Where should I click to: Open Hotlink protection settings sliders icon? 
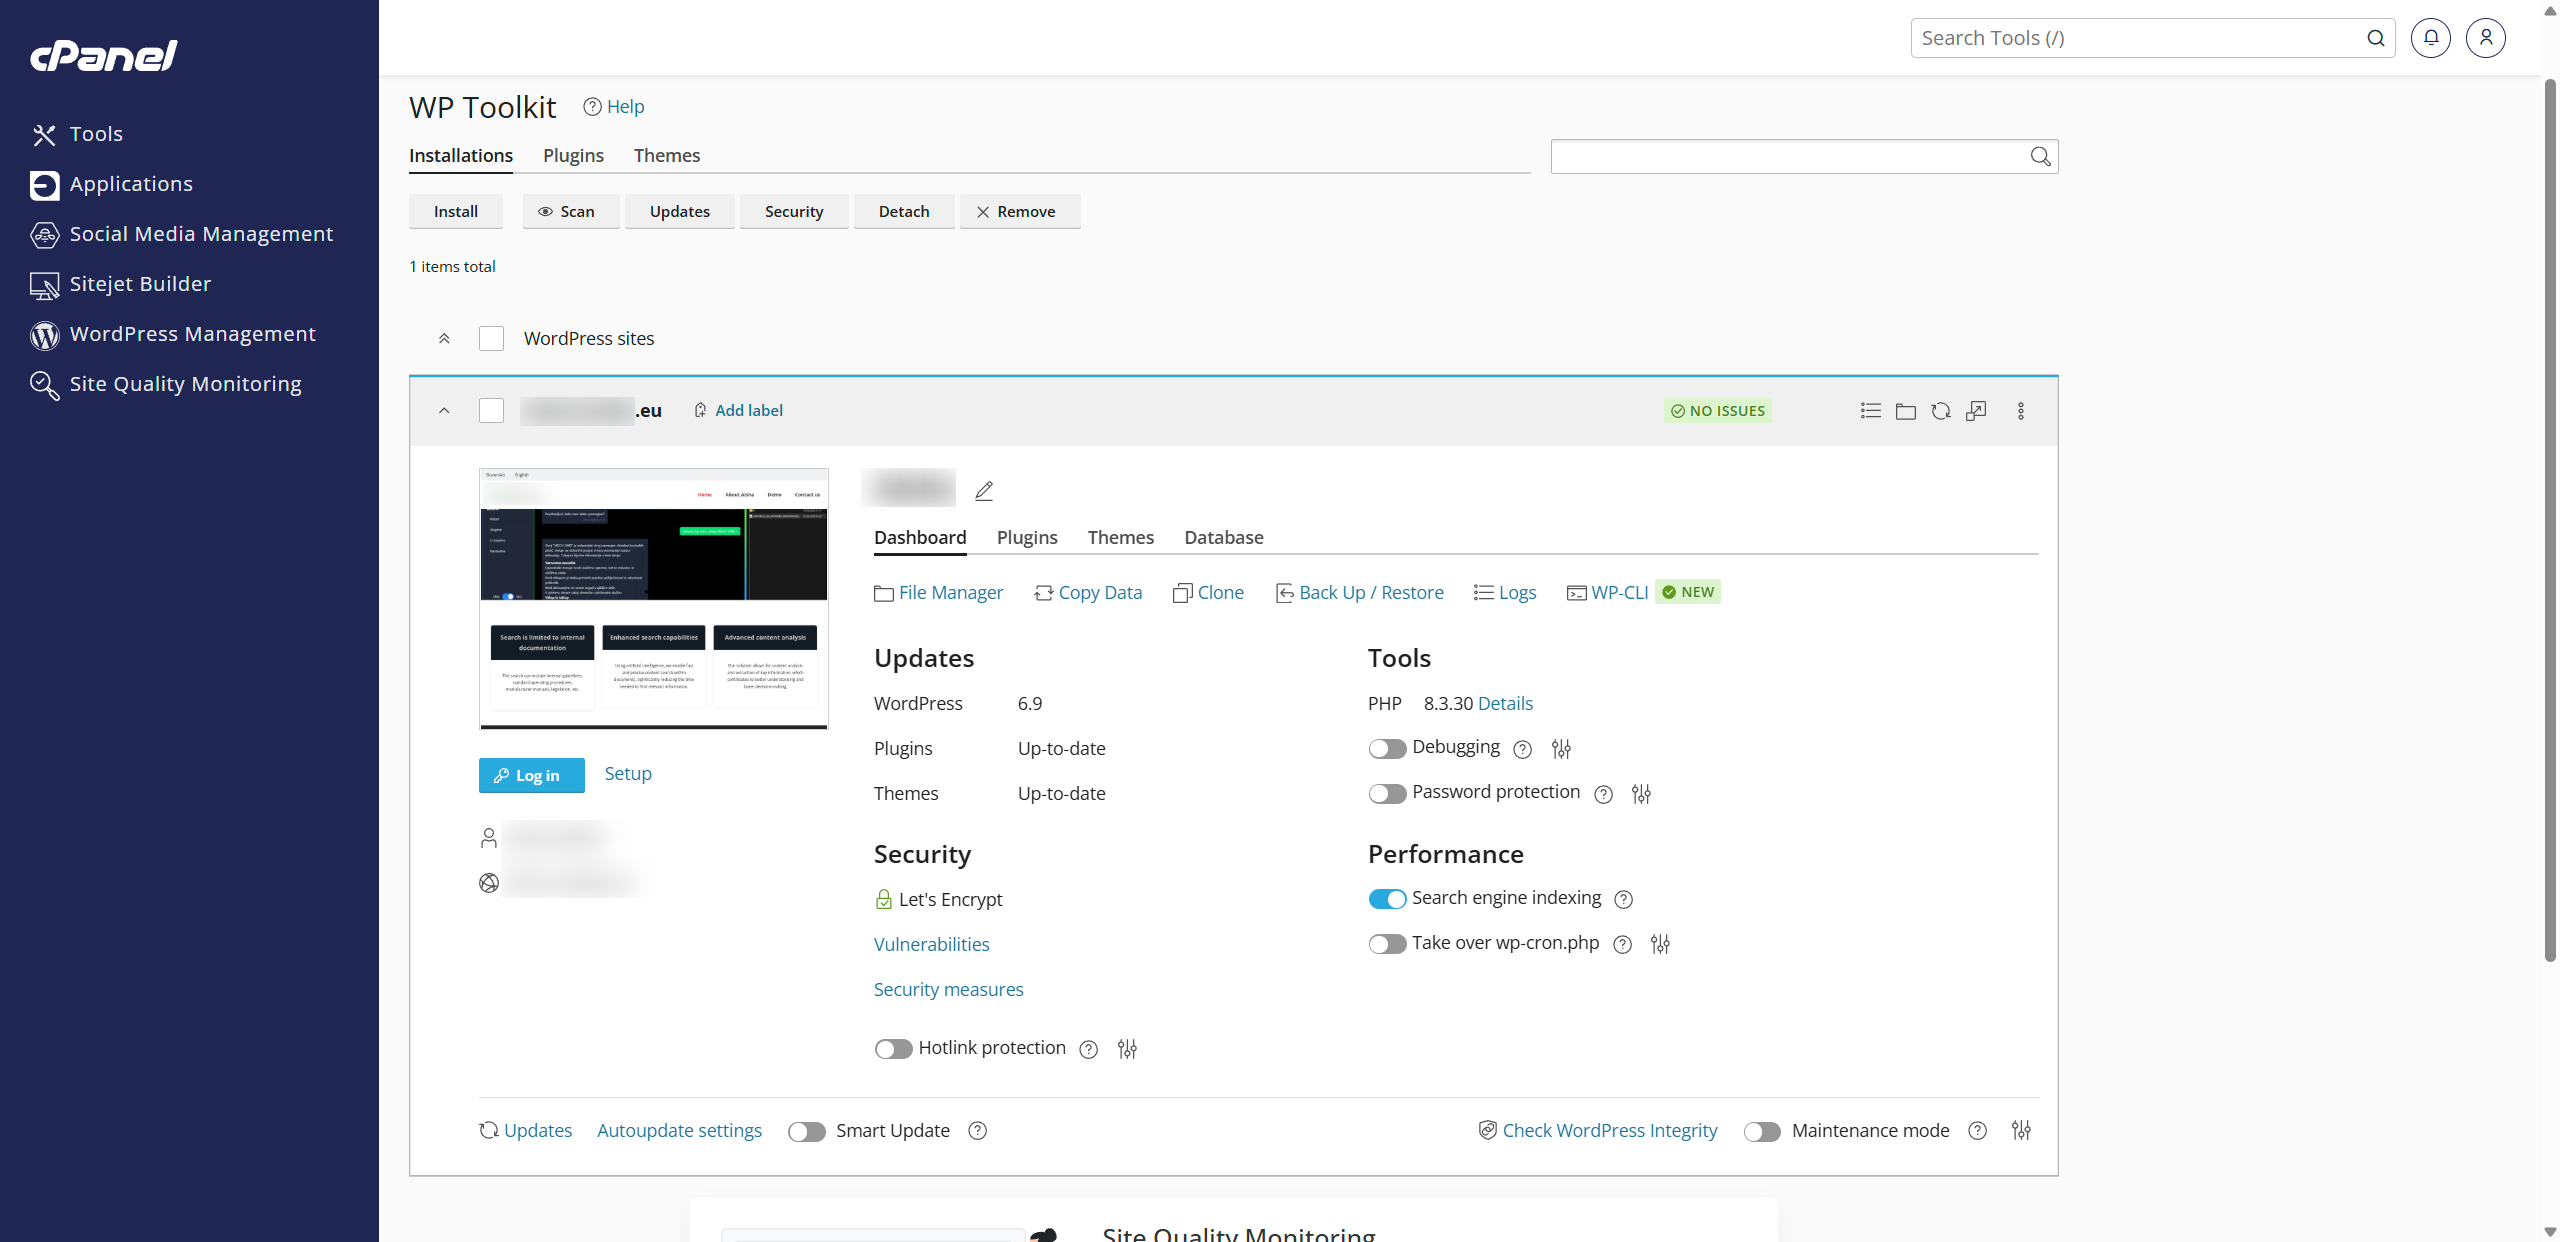1127,1049
